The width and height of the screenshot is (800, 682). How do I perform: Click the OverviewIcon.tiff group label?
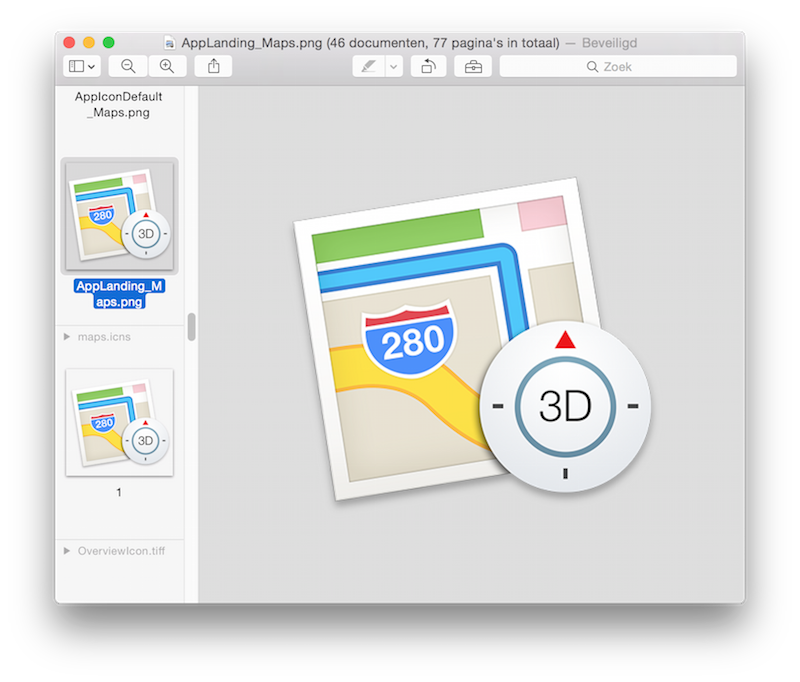(x=121, y=551)
